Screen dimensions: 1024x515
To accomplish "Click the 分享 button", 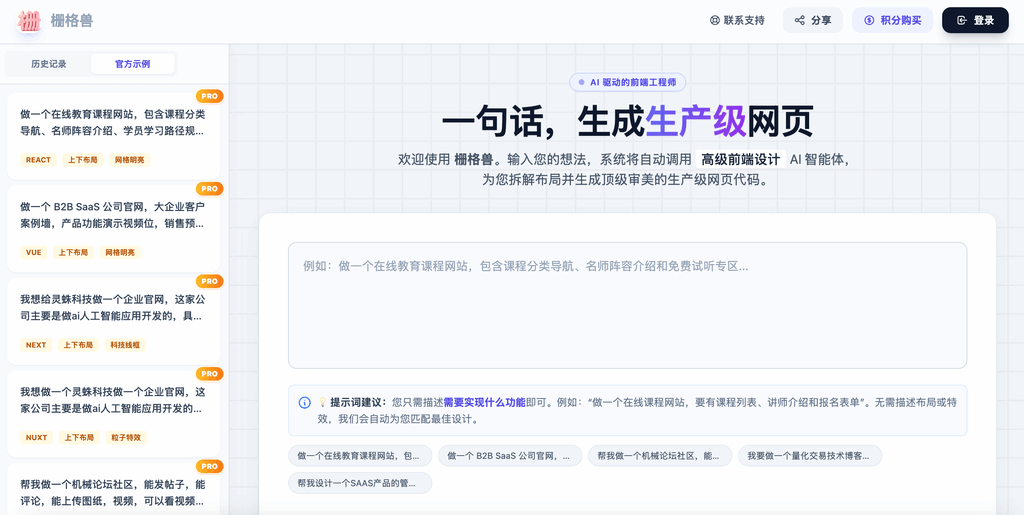I will [813, 20].
